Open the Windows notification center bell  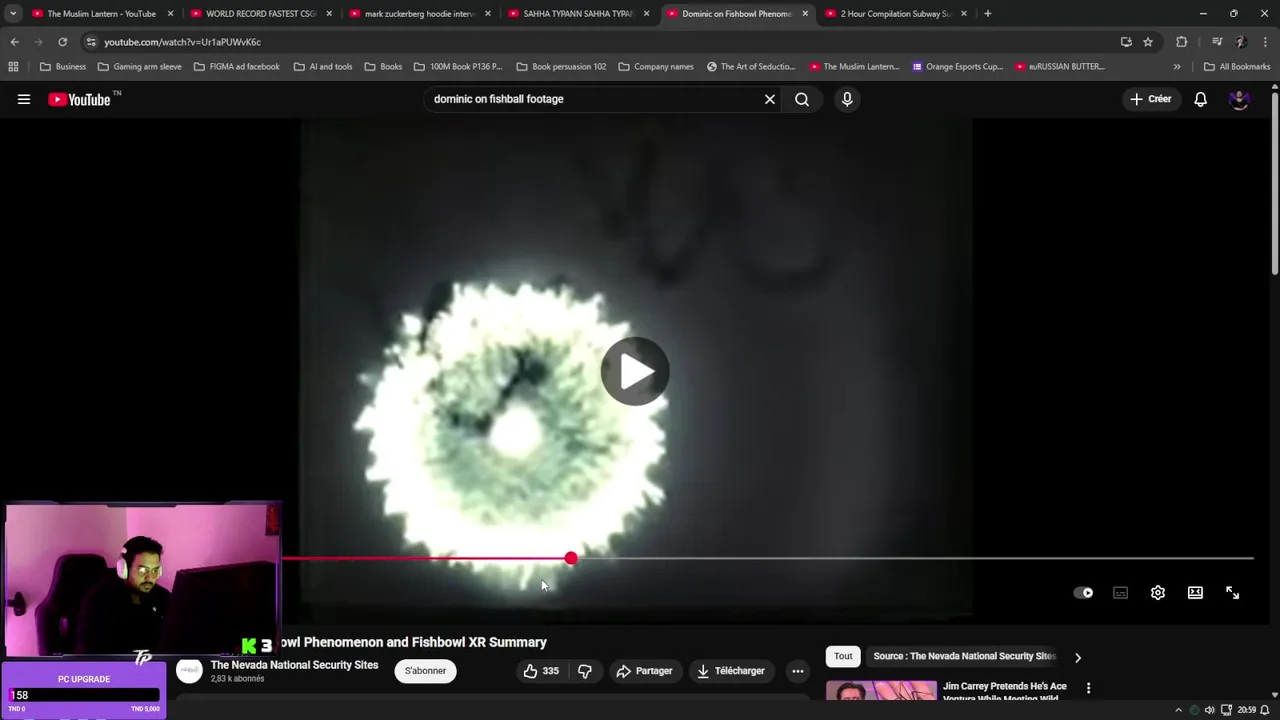tap(1267, 710)
